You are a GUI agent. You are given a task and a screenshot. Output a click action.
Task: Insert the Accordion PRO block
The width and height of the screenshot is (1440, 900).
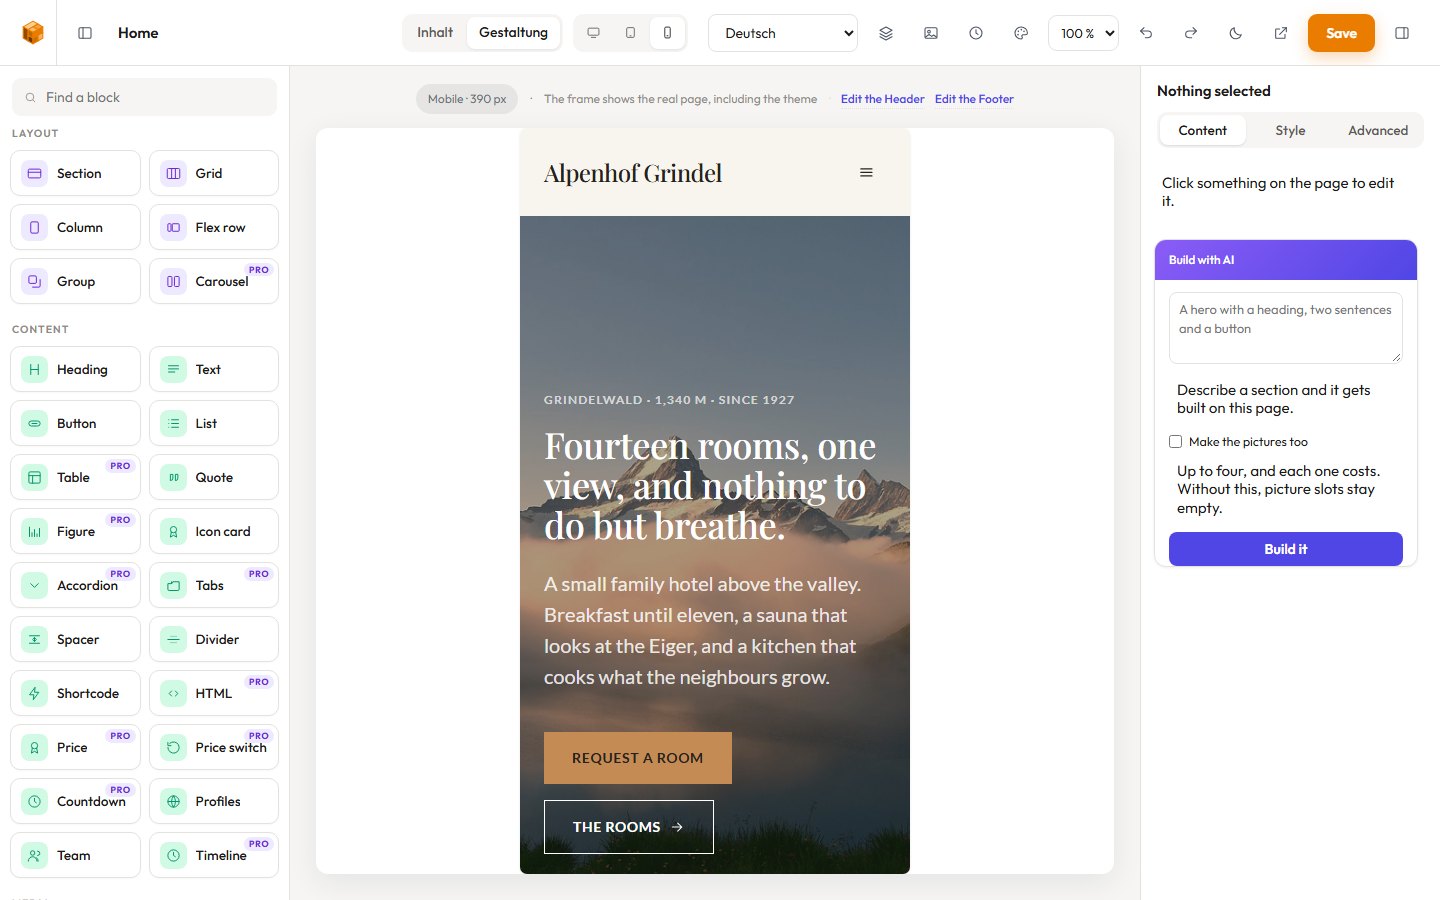tap(75, 585)
